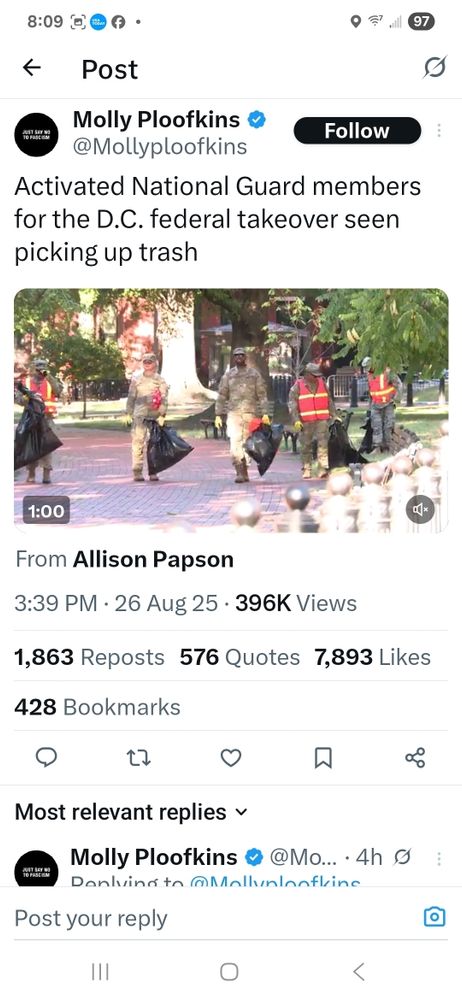462x1000 pixels.
Task: Open Molly Ploofkins profile avatar
Action: pos(36,135)
